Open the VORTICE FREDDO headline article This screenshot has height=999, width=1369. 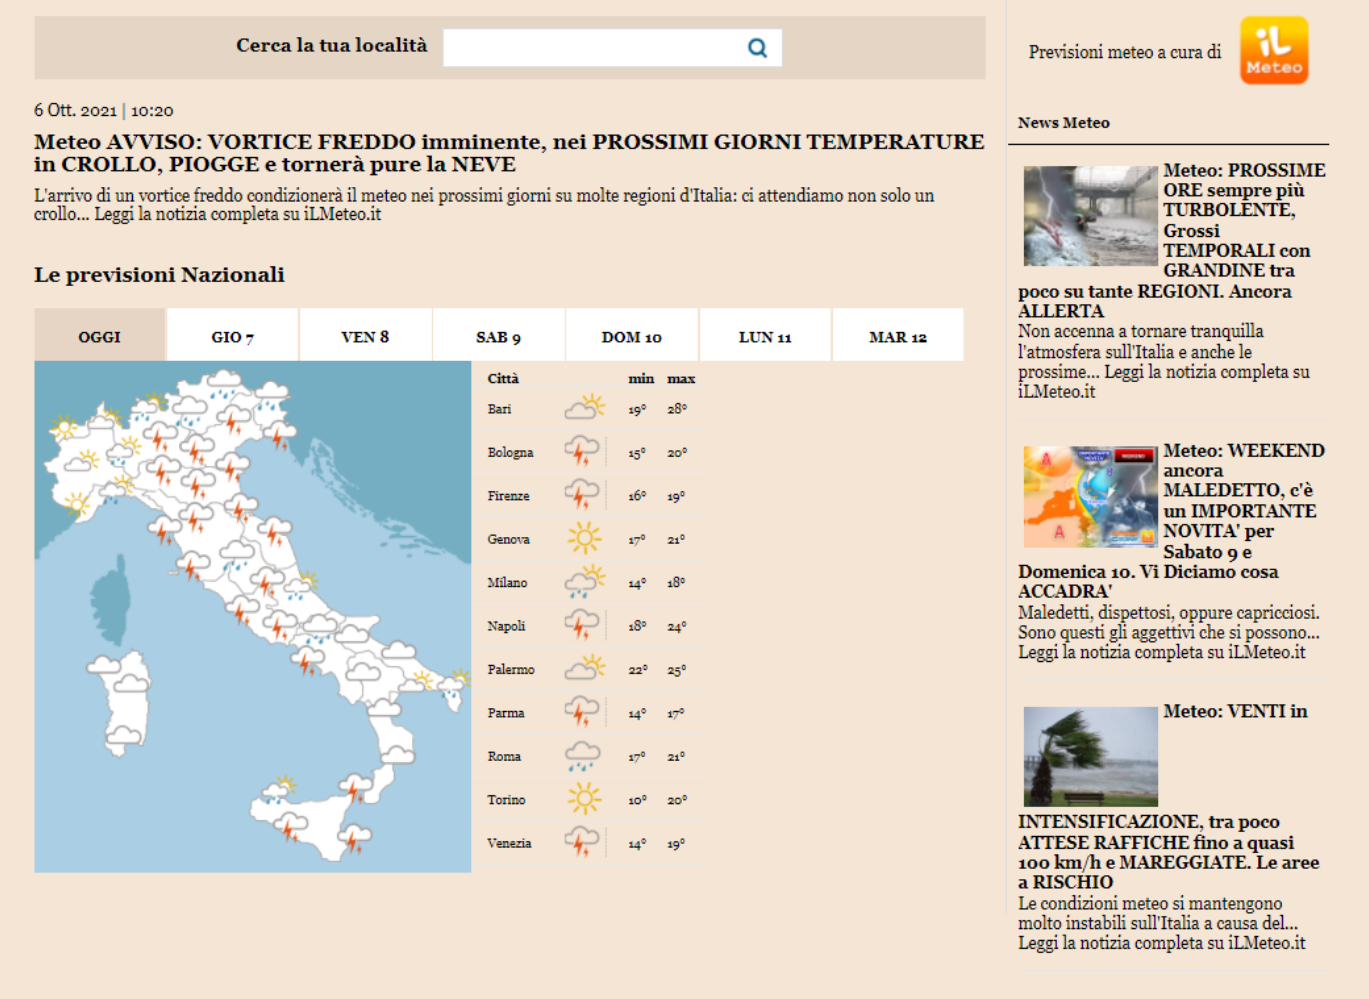tap(508, 153)
